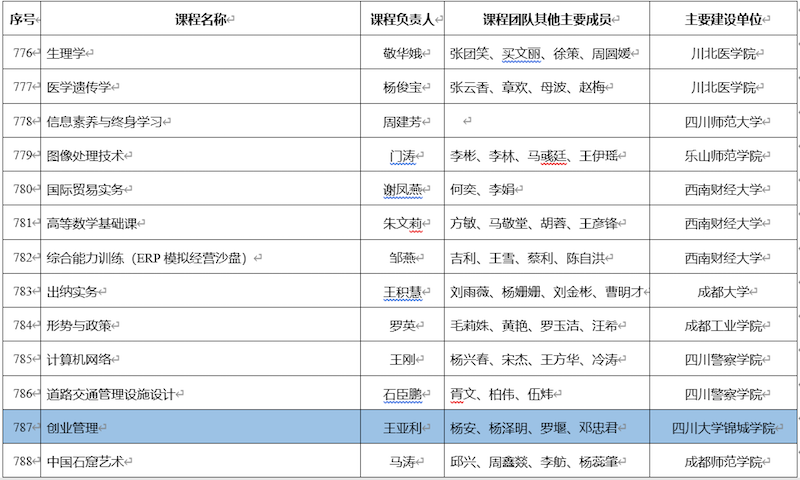The width and height of the screenshot is (800, 480).
Task: Click the header 课程团队其他主要成员
Action: (x=547, y=19)
